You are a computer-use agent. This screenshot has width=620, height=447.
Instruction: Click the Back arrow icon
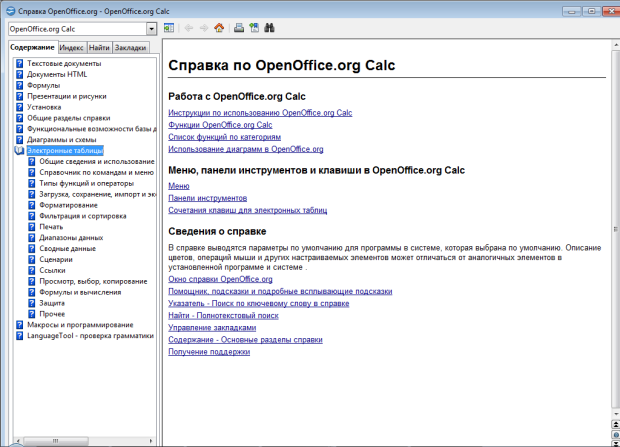pos(189,28)
